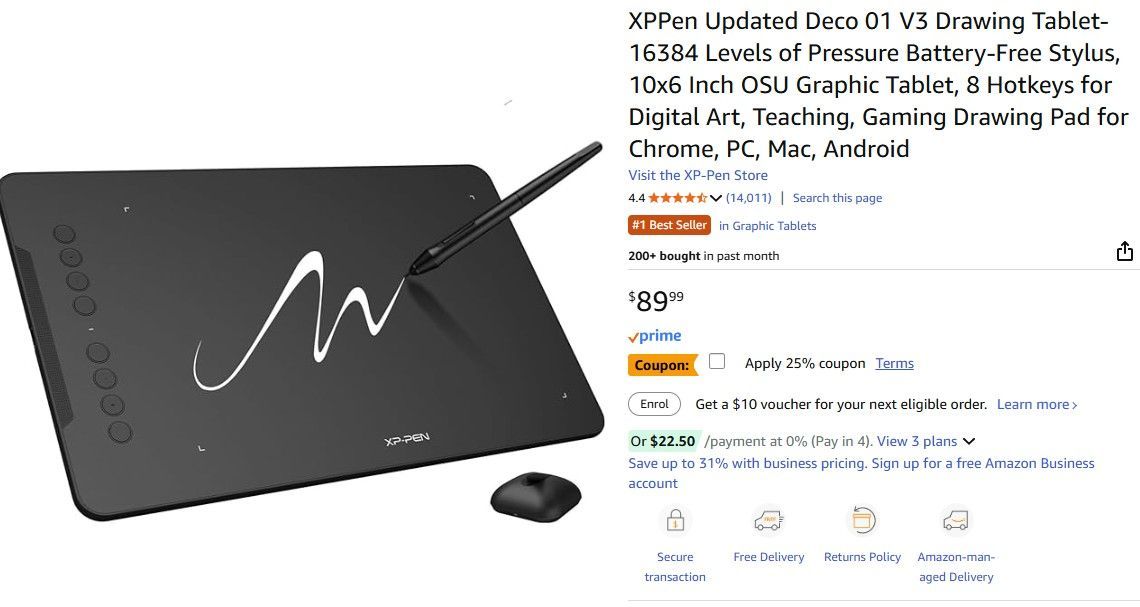Tick the Apply 25% coupon checkbox
The height and width of the screenshot is (607, 1140).
(x=717, y=361)
